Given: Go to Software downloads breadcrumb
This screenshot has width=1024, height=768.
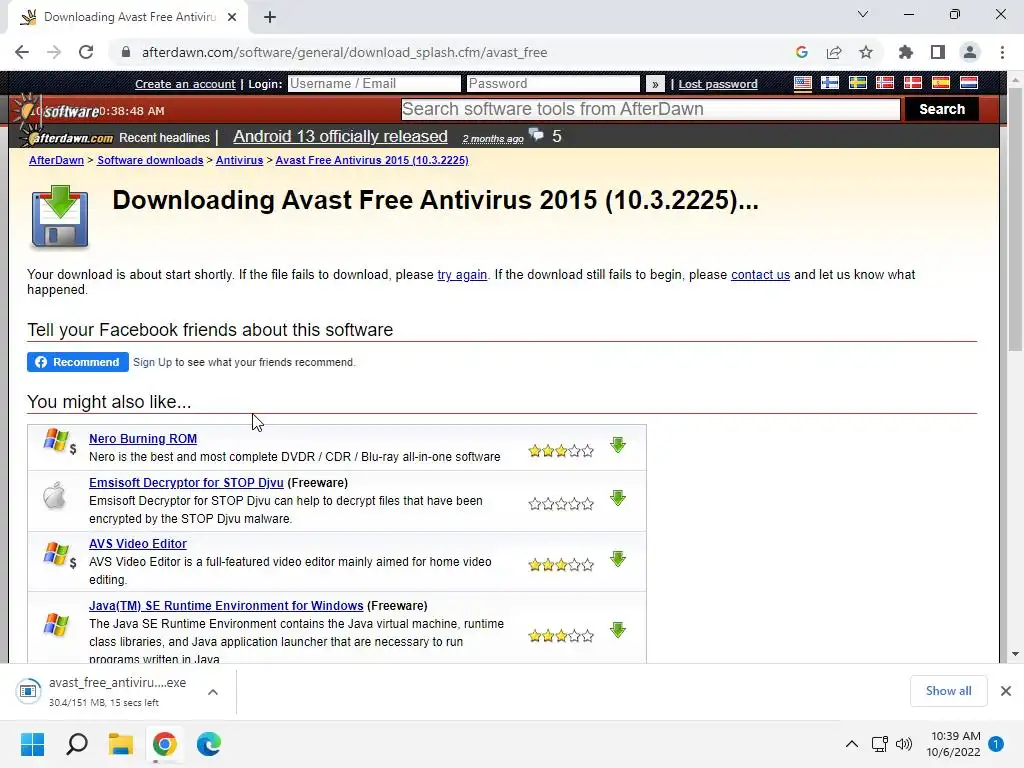Looking at the screenshot, I should tap(150, 160).
